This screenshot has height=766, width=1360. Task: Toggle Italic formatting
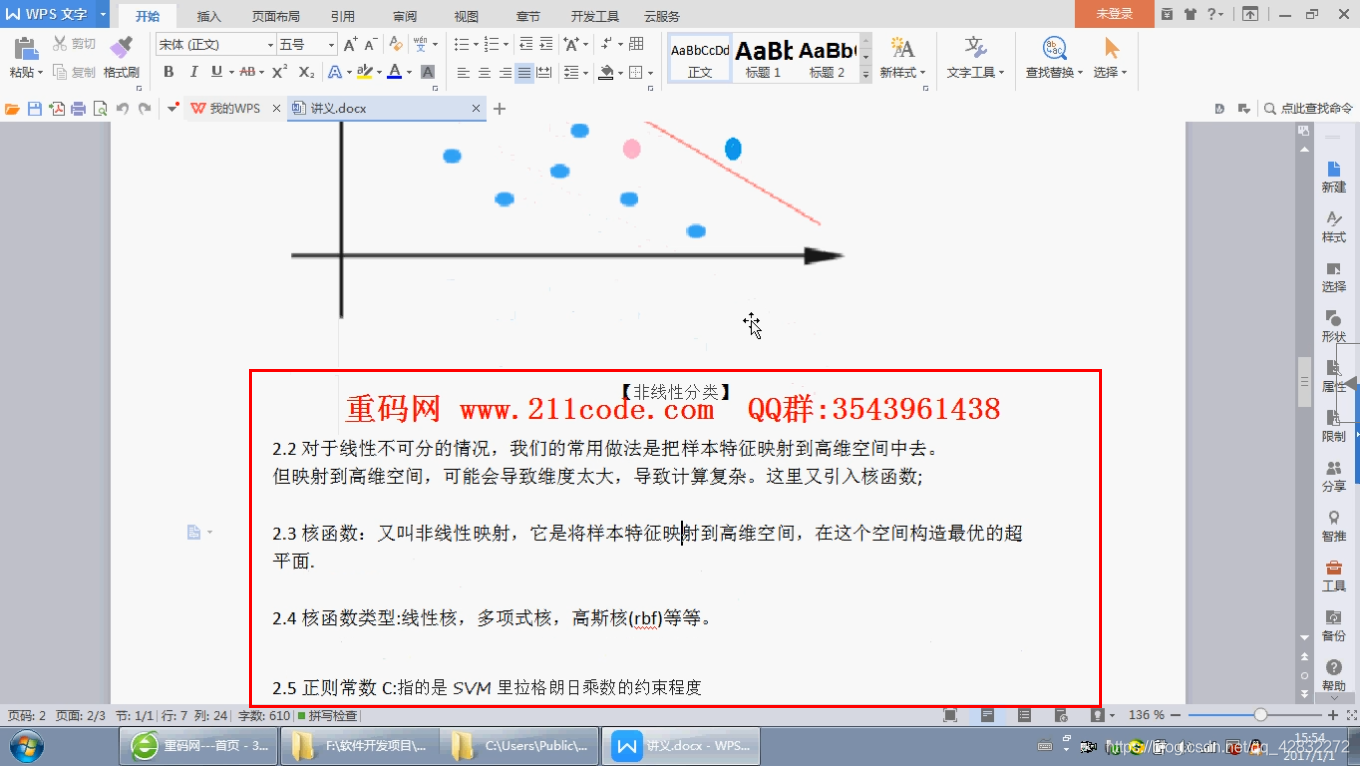tap(192, 72)
